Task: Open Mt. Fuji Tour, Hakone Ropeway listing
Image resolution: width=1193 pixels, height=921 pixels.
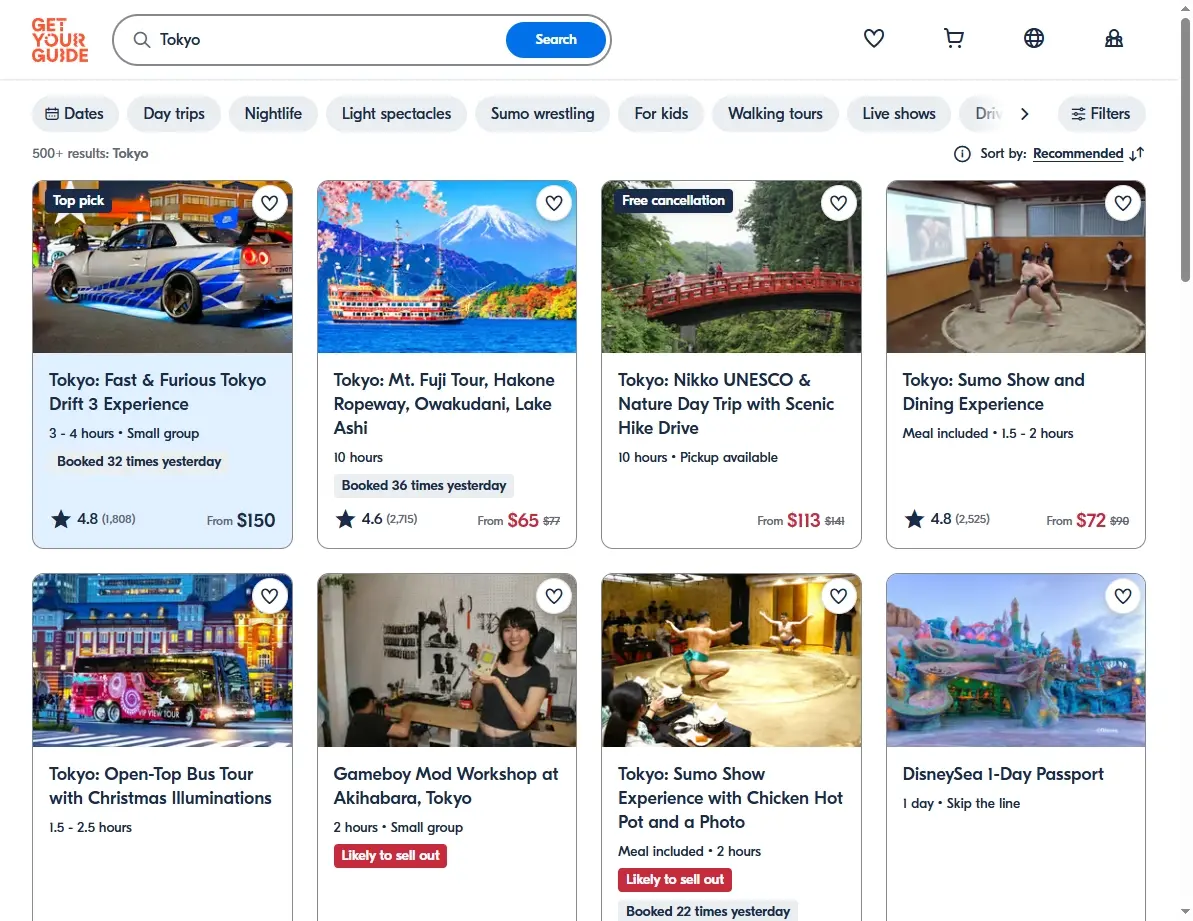Action: coord(444,404)
